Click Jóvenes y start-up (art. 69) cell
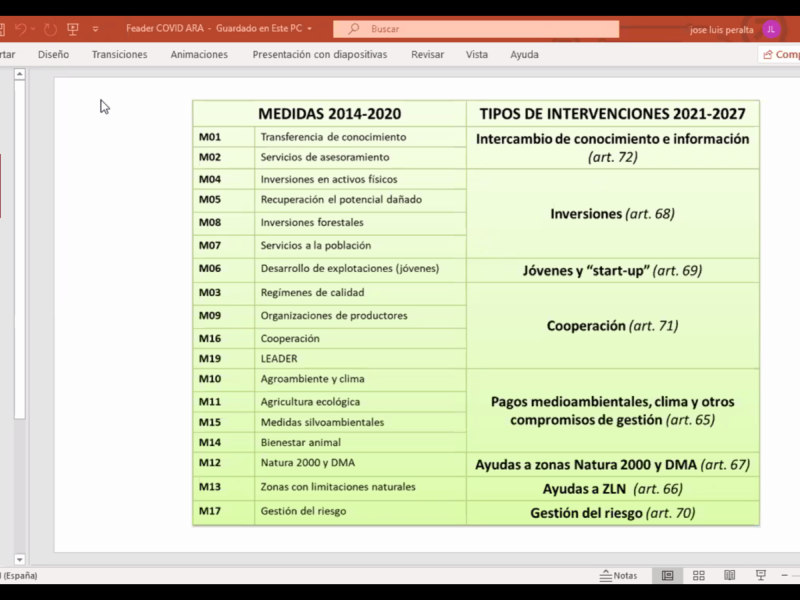 (x=612, y=270)
